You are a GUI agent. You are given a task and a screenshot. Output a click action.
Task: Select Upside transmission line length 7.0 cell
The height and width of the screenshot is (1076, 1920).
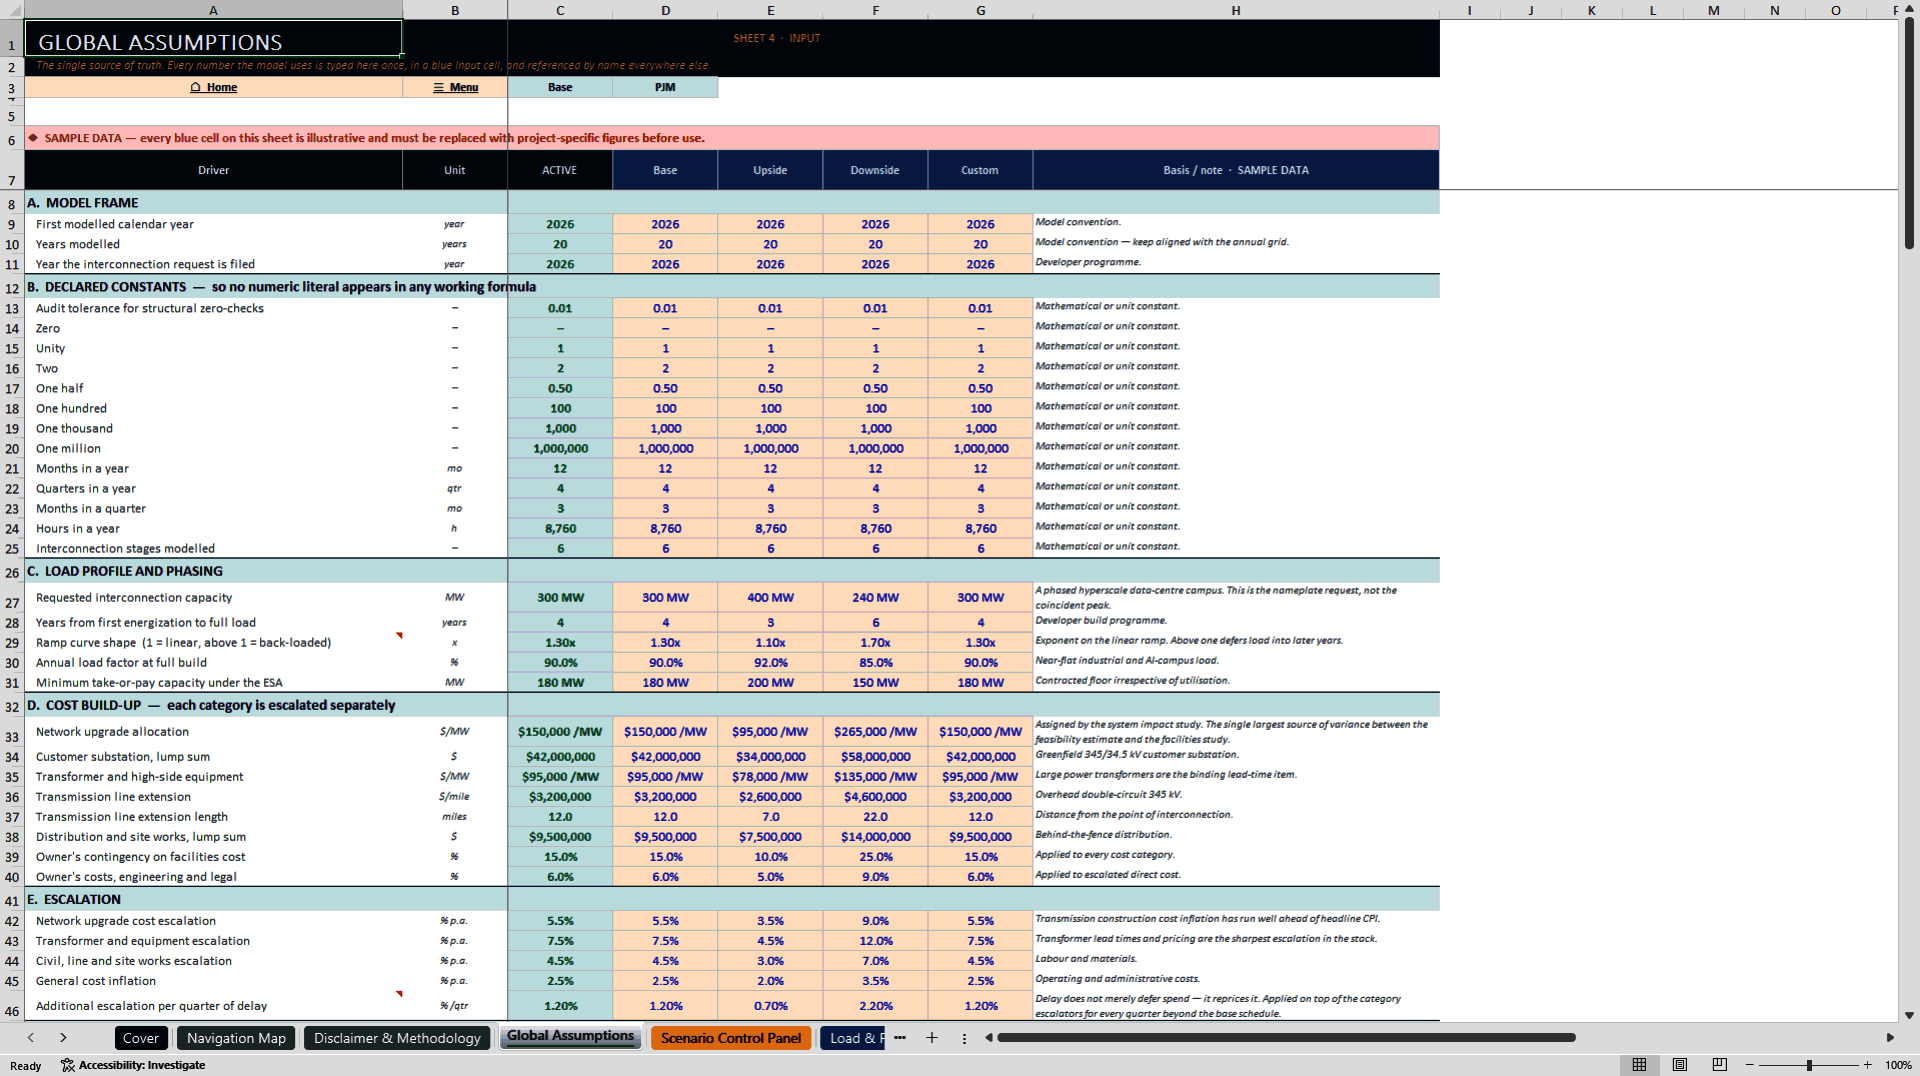coord(770,817)
